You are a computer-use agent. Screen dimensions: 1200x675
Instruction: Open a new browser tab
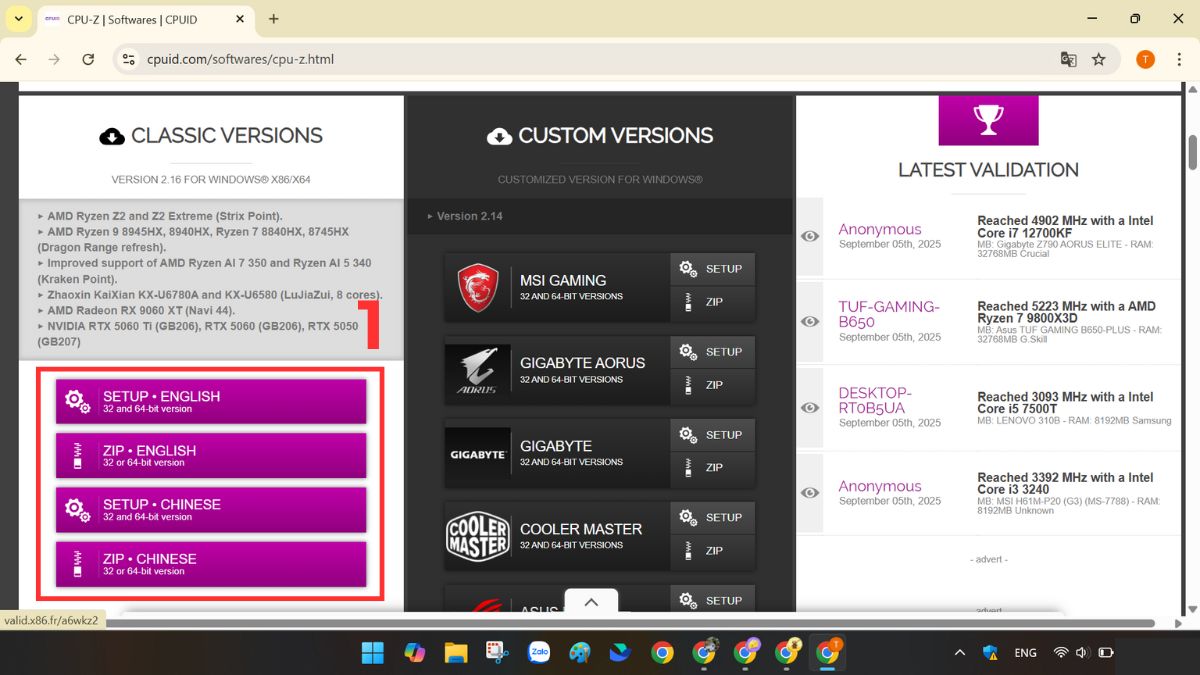274,19
